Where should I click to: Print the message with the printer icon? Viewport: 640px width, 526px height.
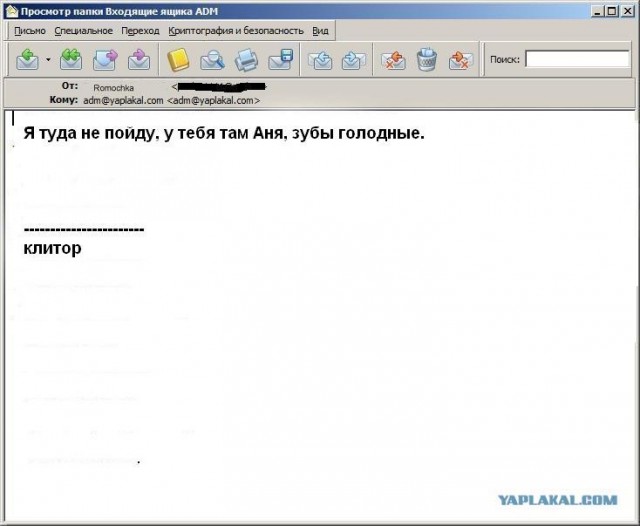tap(246, 60)
